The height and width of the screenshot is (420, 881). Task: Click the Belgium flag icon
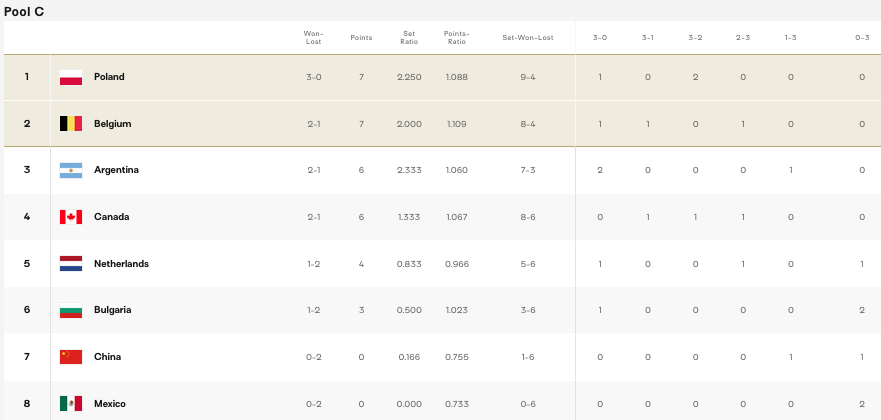pos(71,124)
